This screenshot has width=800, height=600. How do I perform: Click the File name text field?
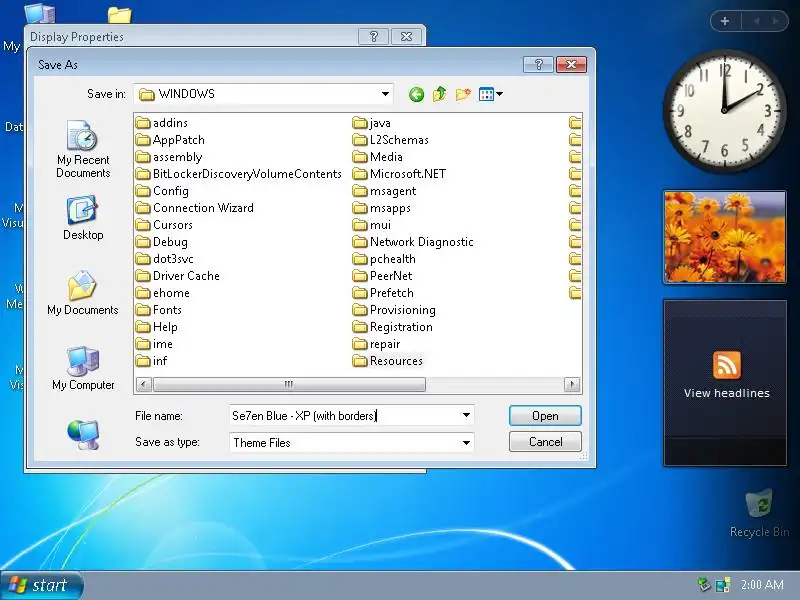[x=345, y=416]
